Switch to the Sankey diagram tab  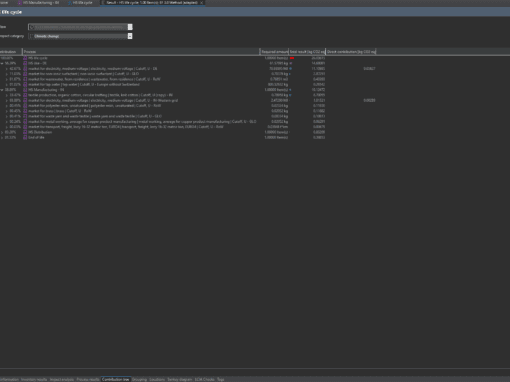pyautogui.click(x=180, y=379)
